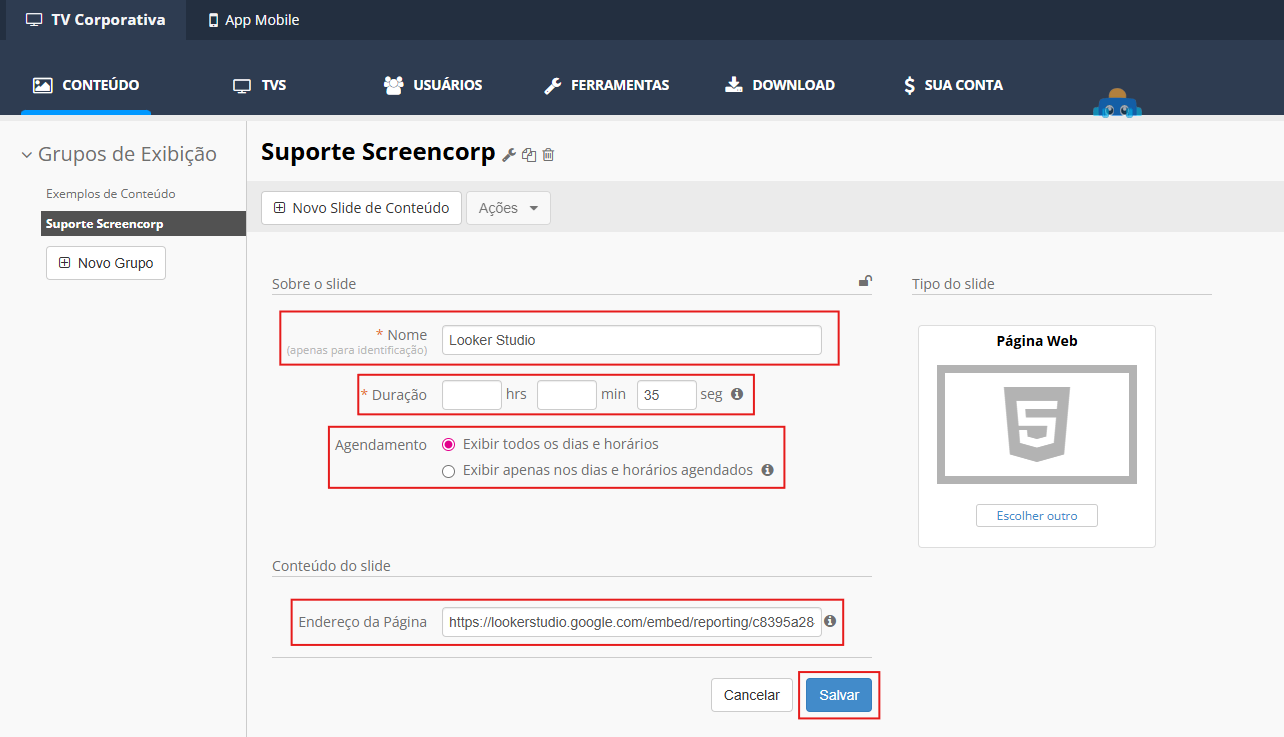Image resolution: width=1284 pixels, height=737 pixels.
Task: Select Suporte Screencorp group in sidebar
Action: pyautogui.click(x=143, y=223)
